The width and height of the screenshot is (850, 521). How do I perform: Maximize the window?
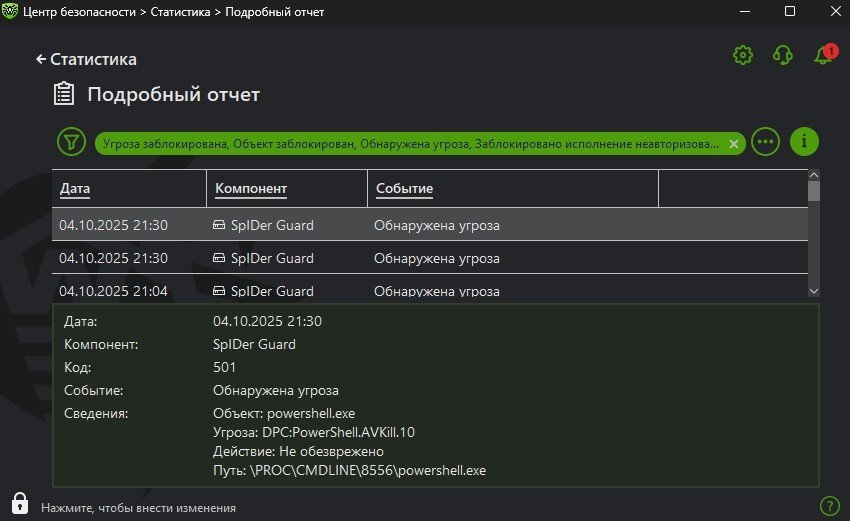790,11
